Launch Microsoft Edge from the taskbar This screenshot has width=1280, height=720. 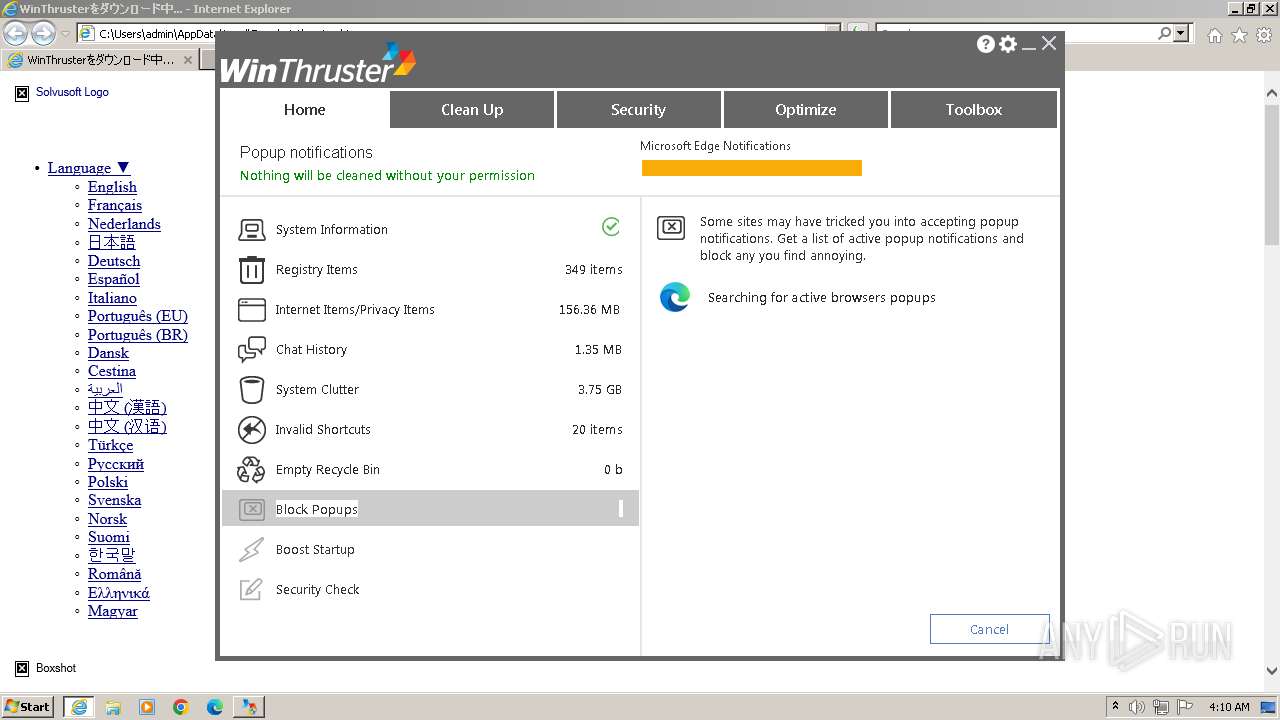[x=215, y=707]
